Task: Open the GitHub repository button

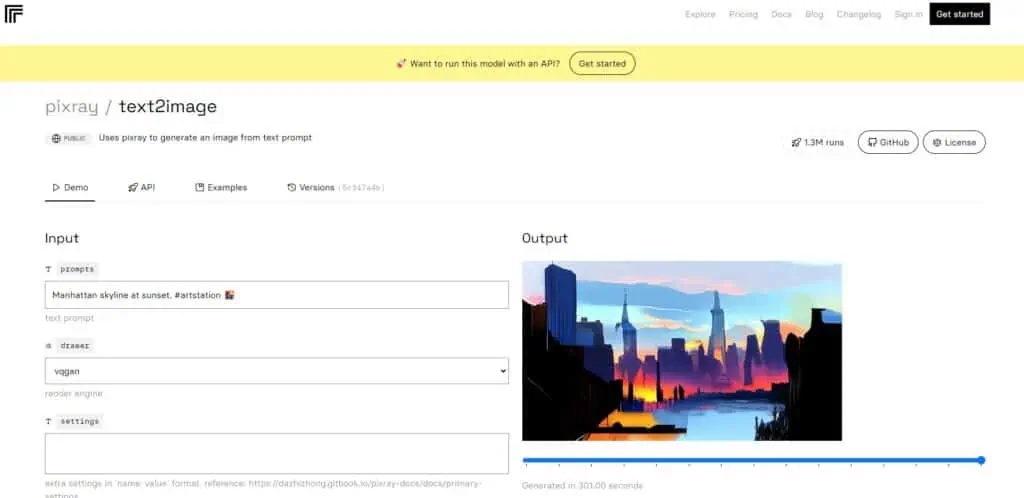Action: coord(888,142)
